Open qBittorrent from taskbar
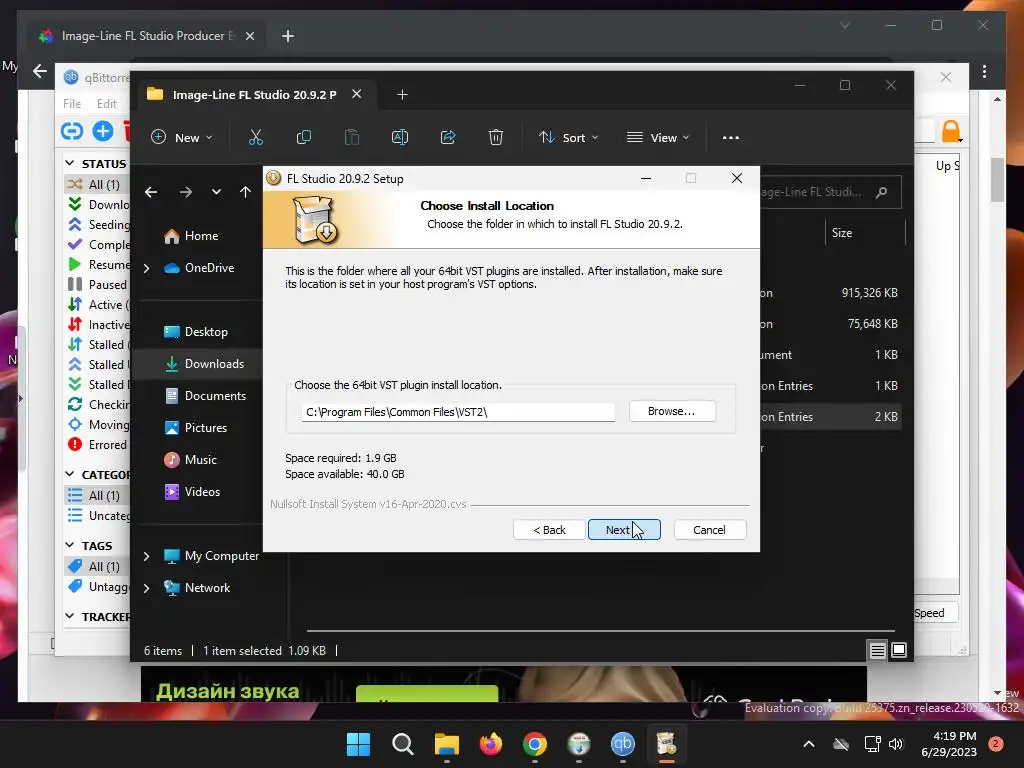 [x=622, y=744]
